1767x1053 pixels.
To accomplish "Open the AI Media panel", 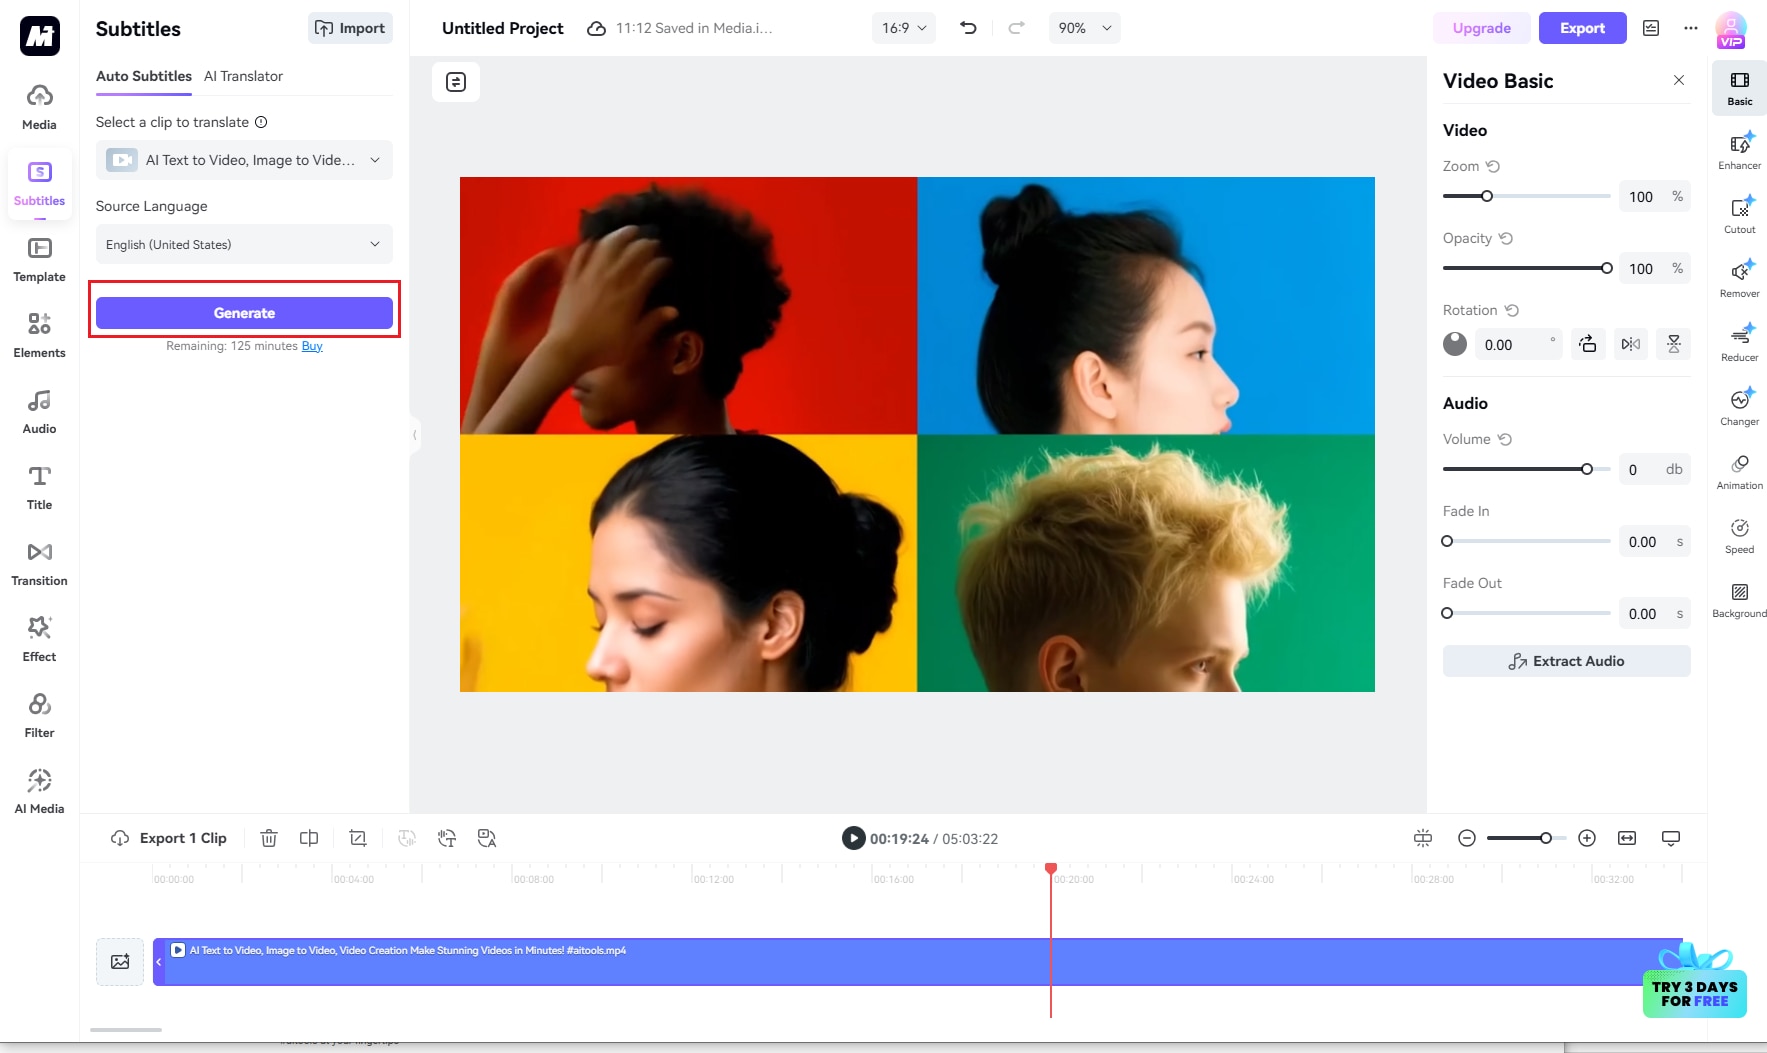I will (x=39, y=791).
